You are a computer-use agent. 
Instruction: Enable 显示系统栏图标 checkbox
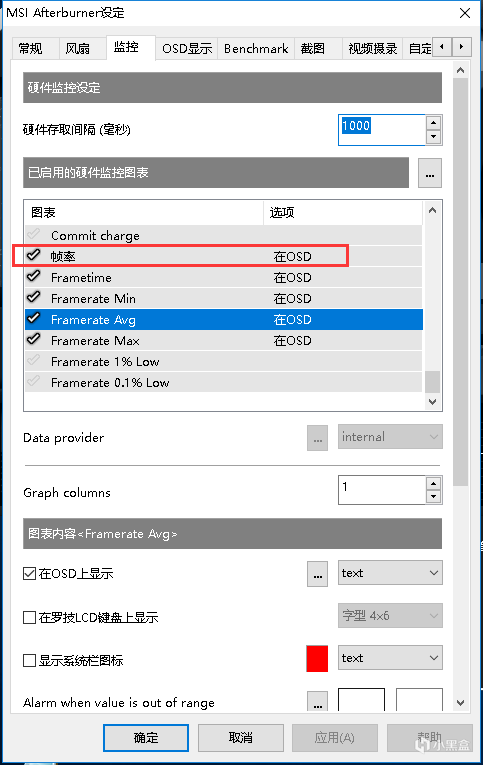tap(29, 661)
